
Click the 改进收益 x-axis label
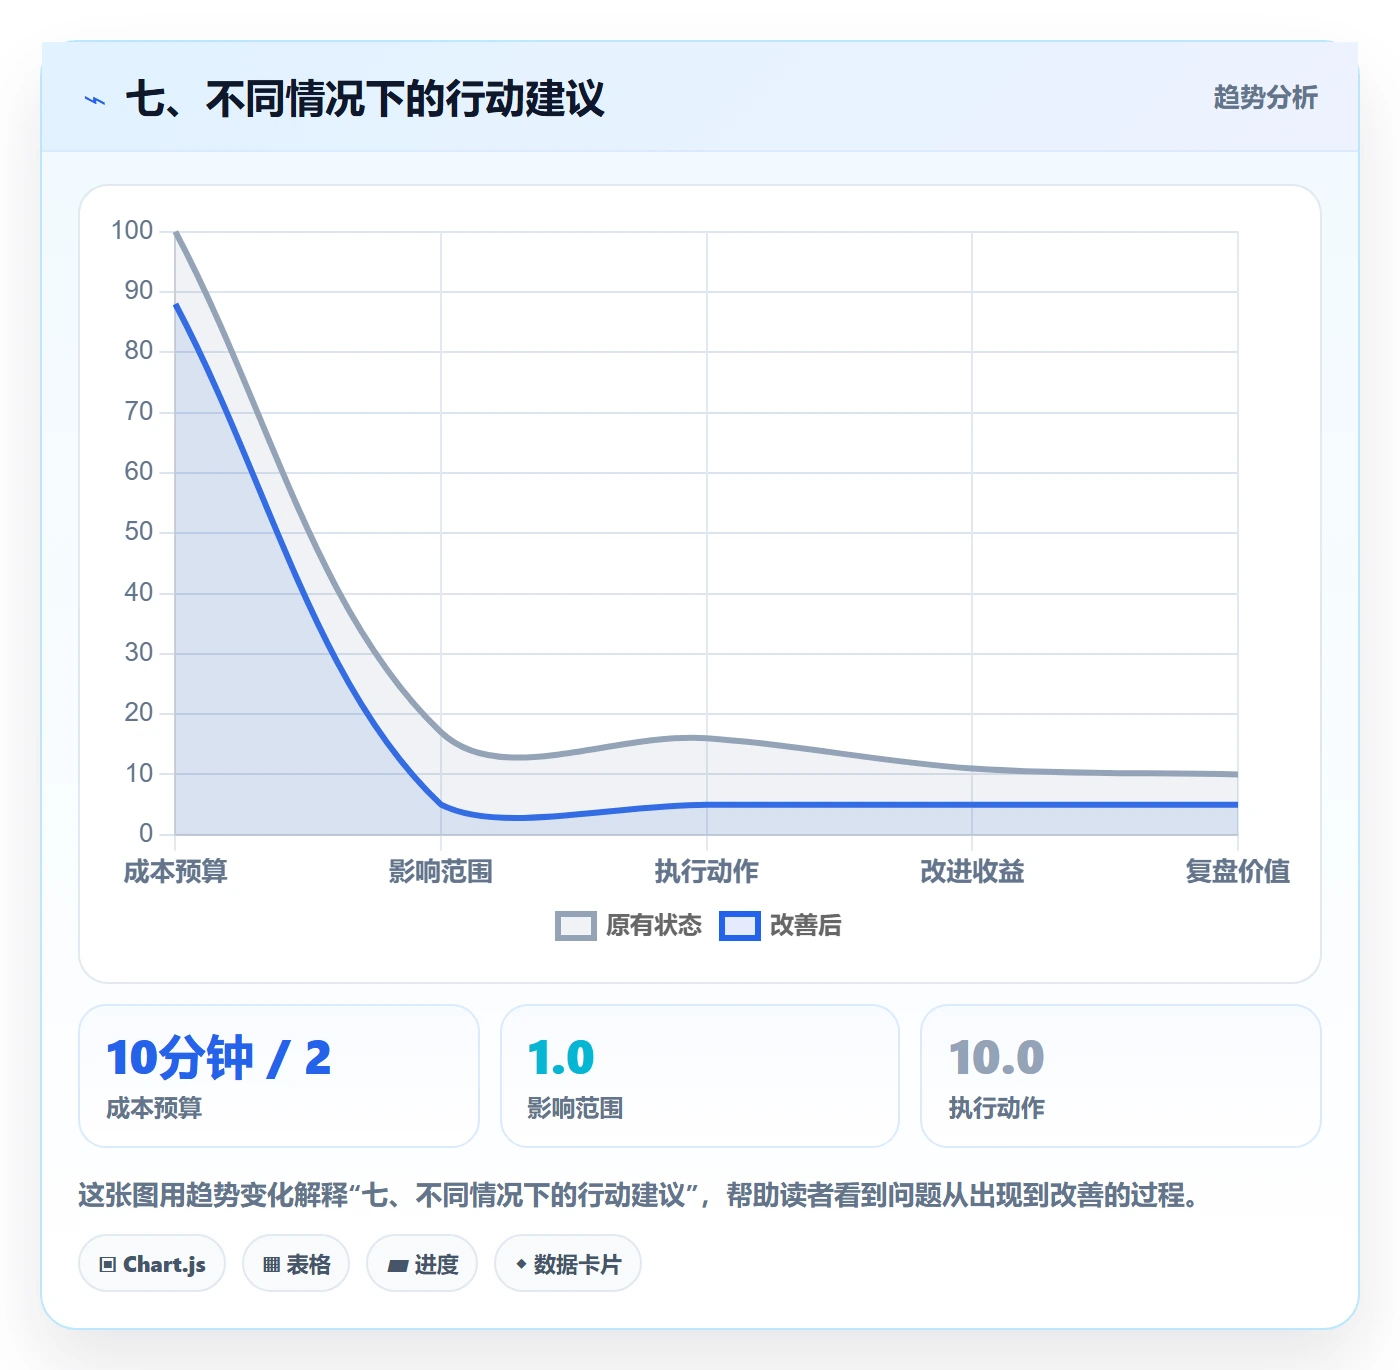(972, 872)
